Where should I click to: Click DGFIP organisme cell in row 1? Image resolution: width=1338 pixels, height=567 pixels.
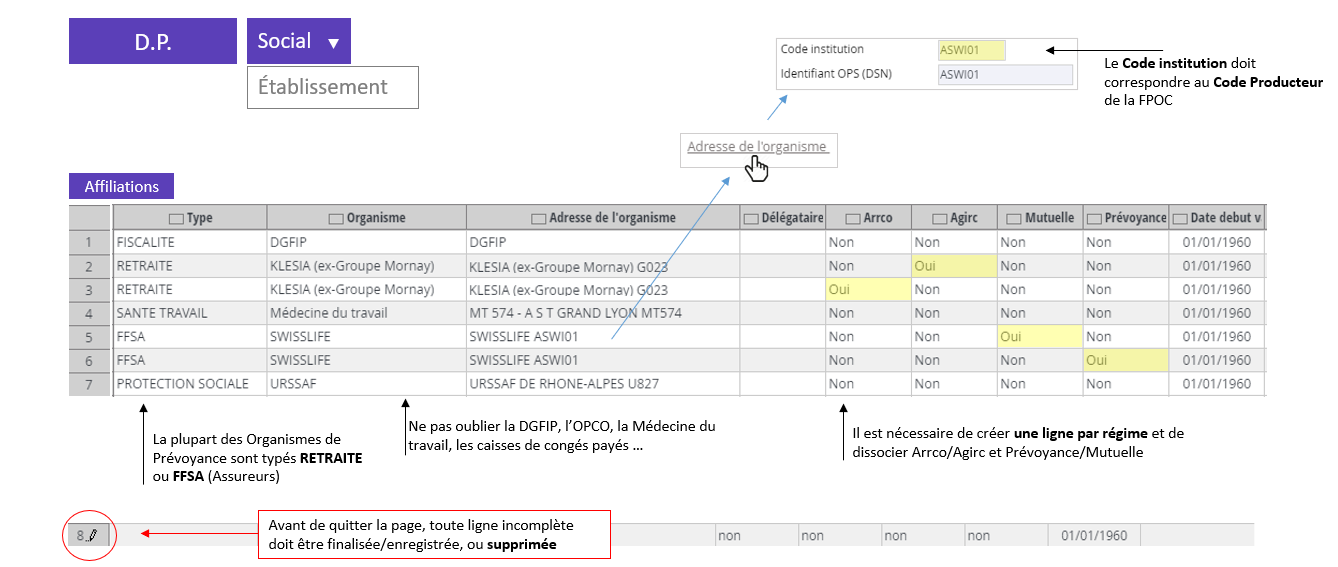(x=366, y=242)
